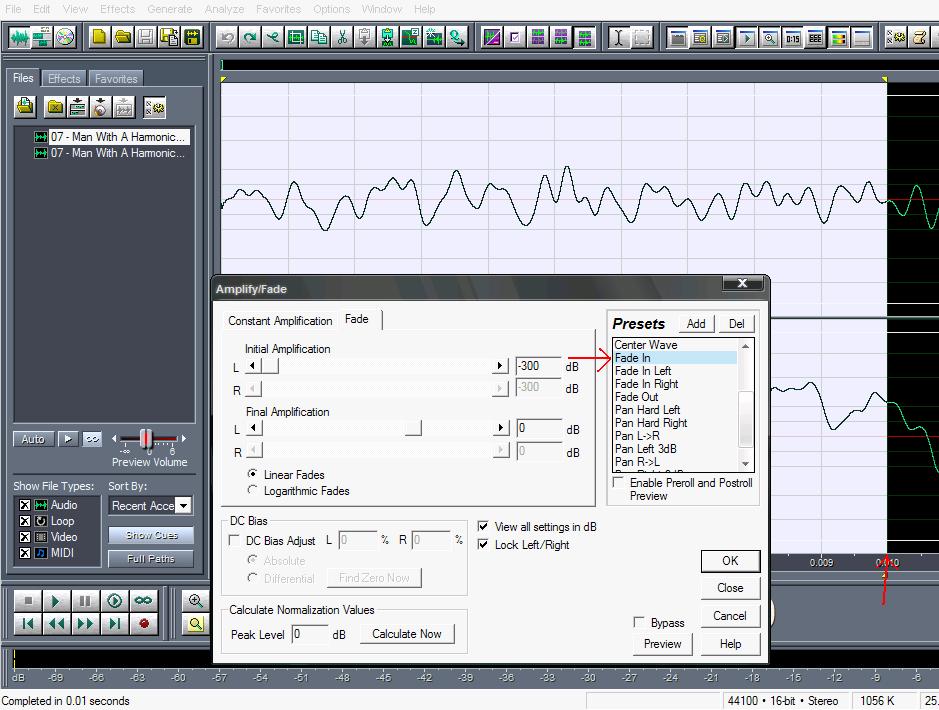
Task: Click the Initial Amplification L slider thumb
Action: [270, 366]
